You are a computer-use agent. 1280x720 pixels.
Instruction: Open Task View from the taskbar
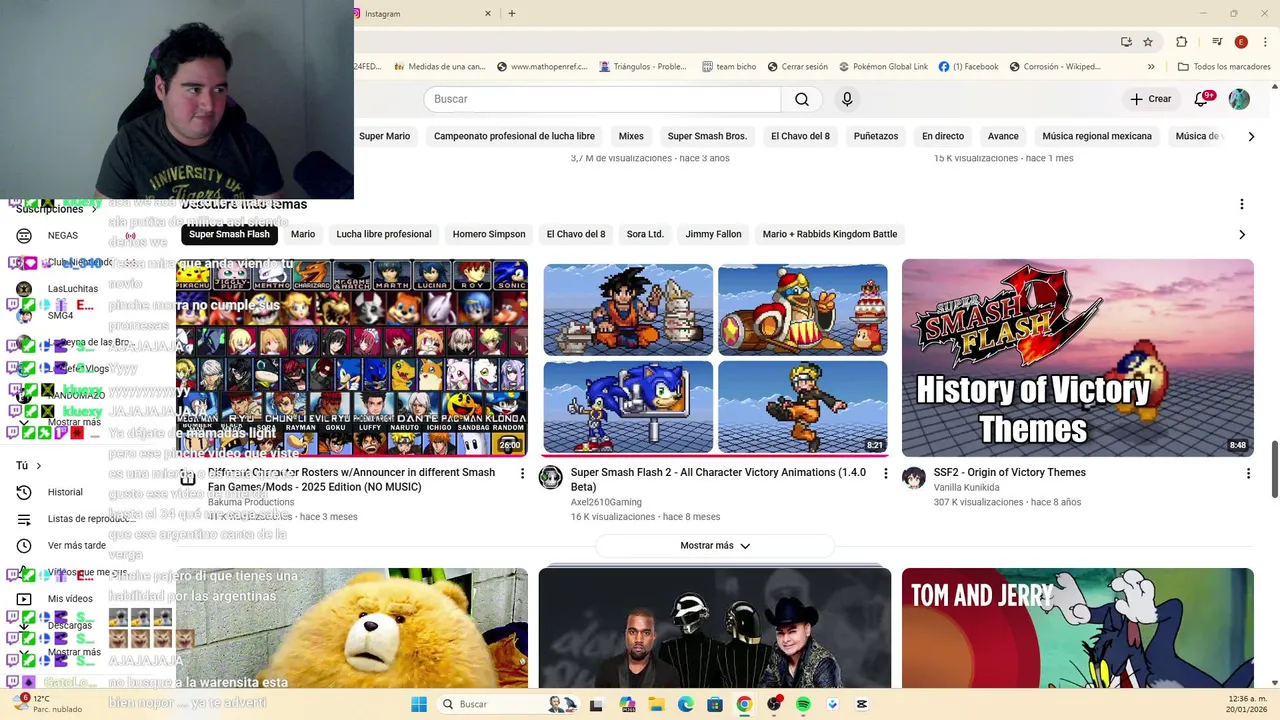click(x=596, y=704)
